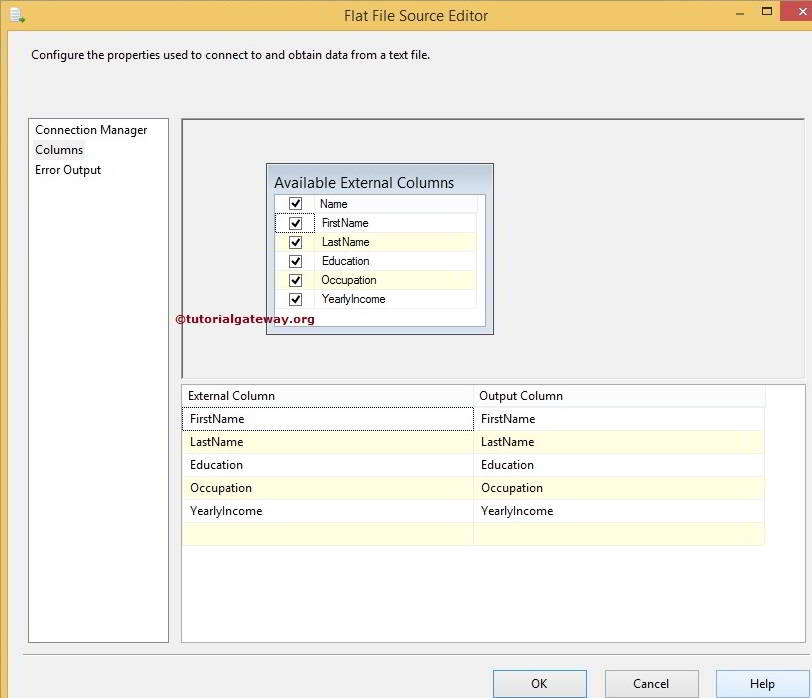812x698 pixels.
Task: Select the Connection Manager page
Action: pyautogui.click(x=90, y=130)
